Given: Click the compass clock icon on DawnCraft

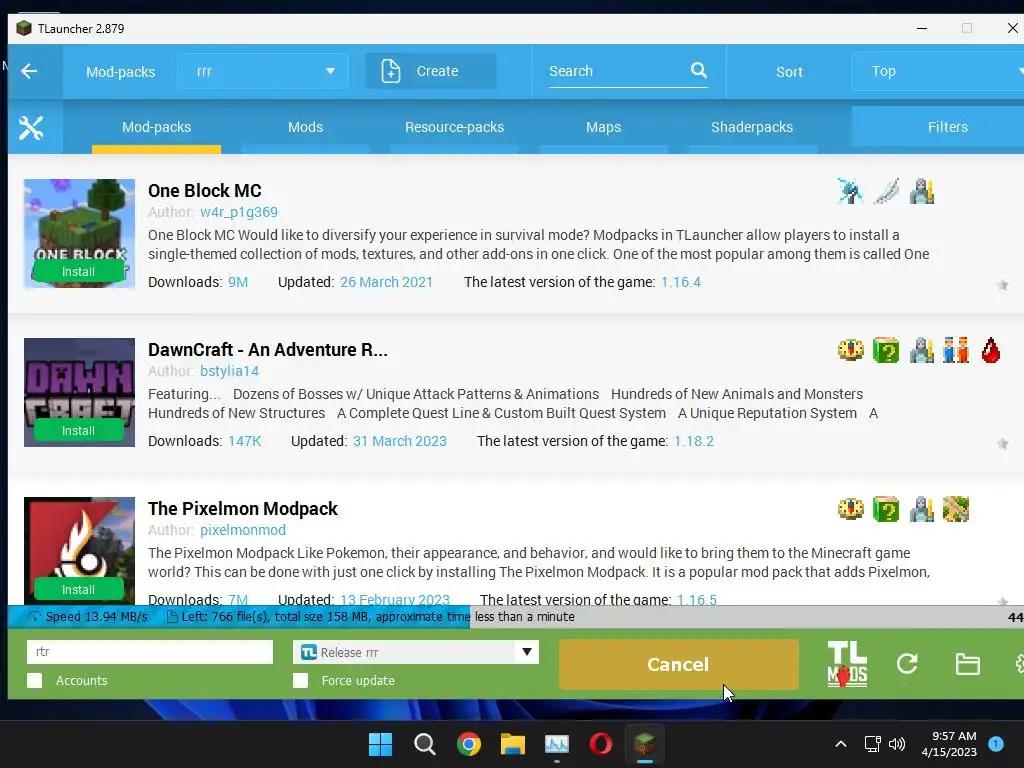Looking at the screenshot, I should [x=850, y=350].
